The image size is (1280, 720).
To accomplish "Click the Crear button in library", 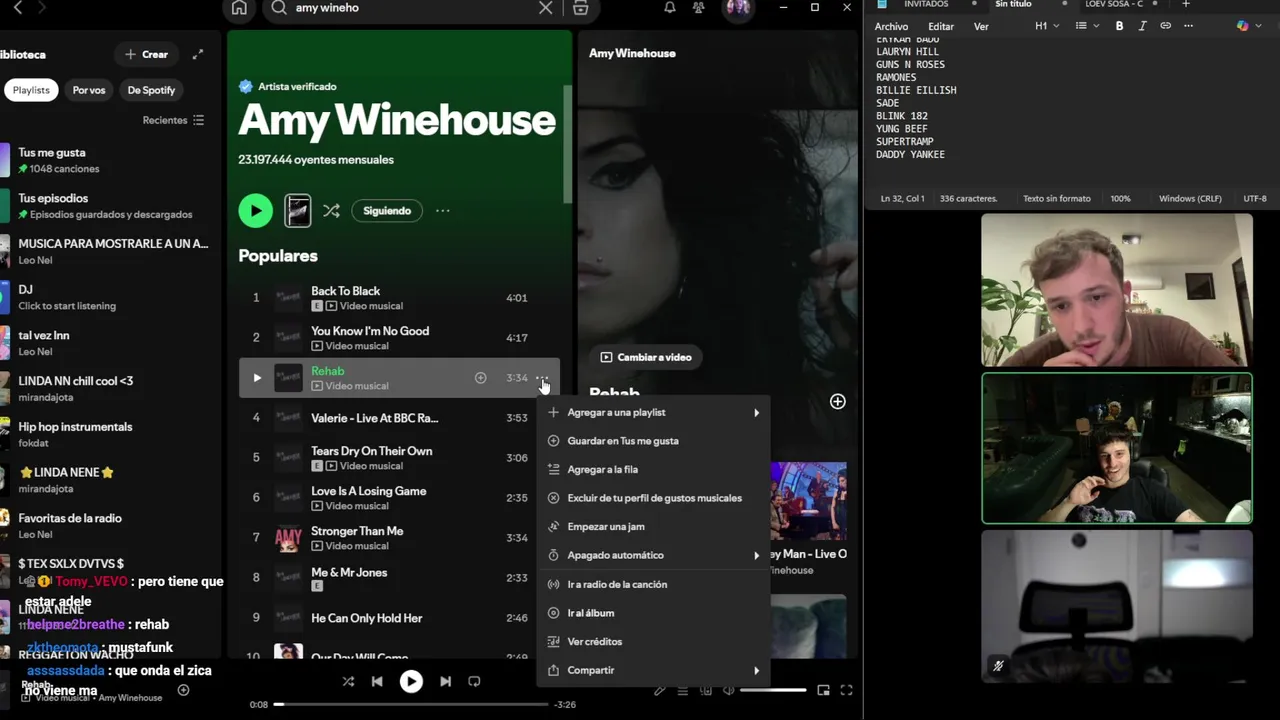I will (x=146, y=54).
